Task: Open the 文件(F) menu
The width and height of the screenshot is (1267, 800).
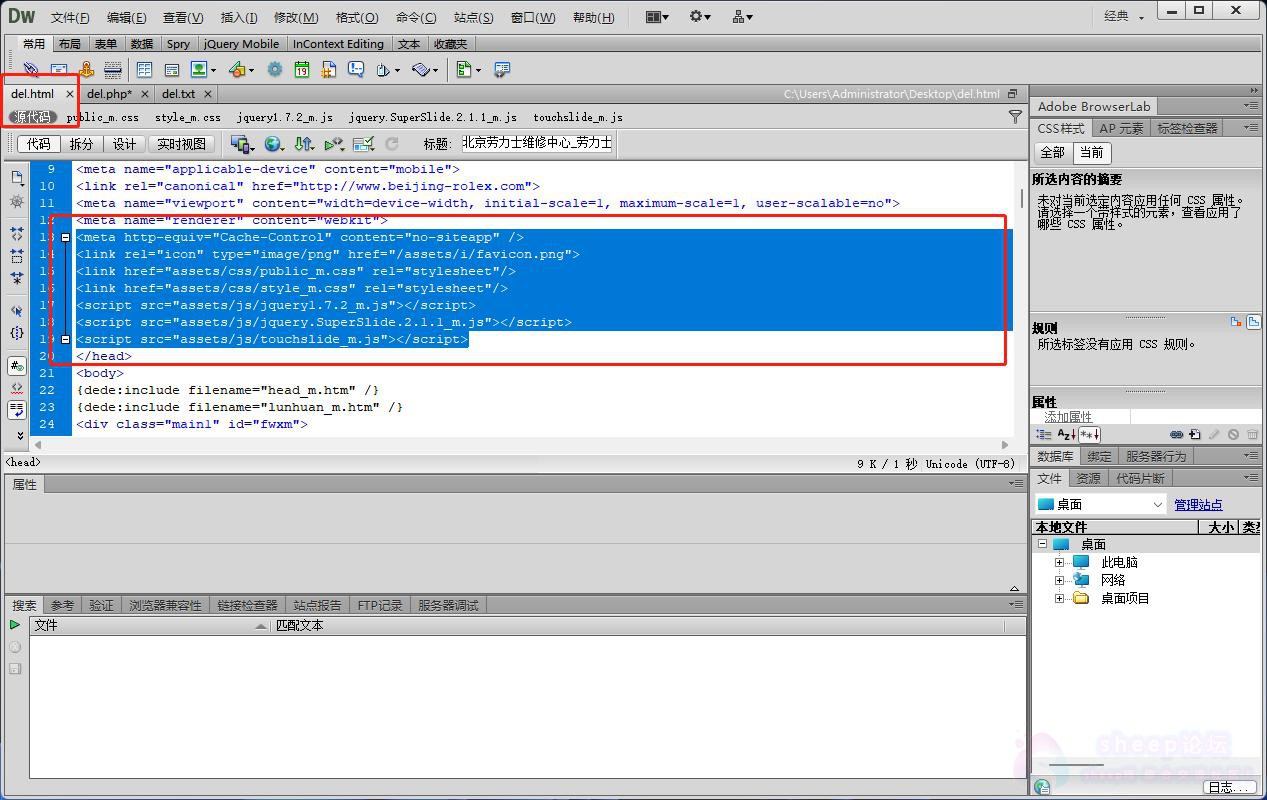Action: click(x=70, y=17)
